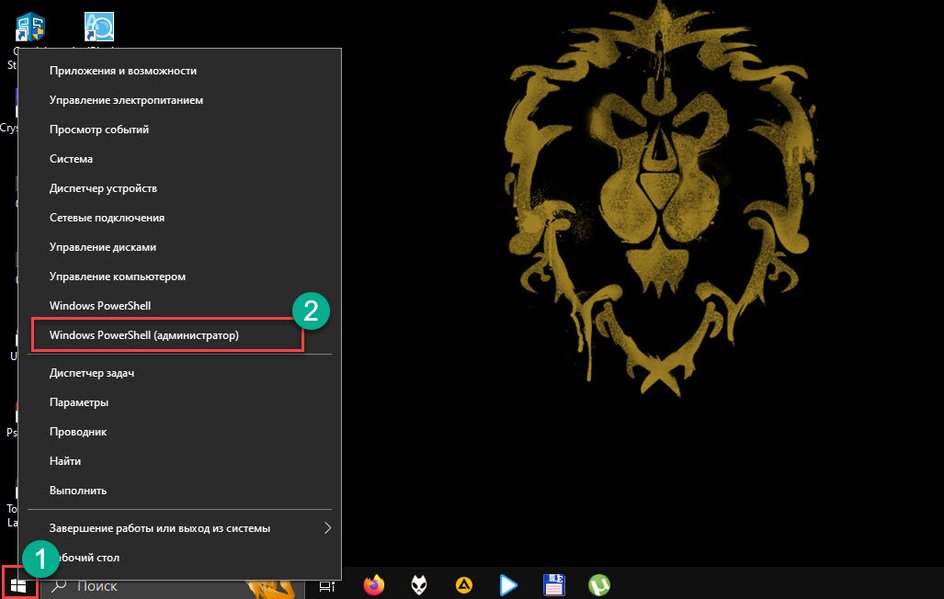This screenshot has height=599, width=944.
Task: Expand Завершение работы или выход из системы submenu
Action: pyautogui.click(x=179, y=529)
